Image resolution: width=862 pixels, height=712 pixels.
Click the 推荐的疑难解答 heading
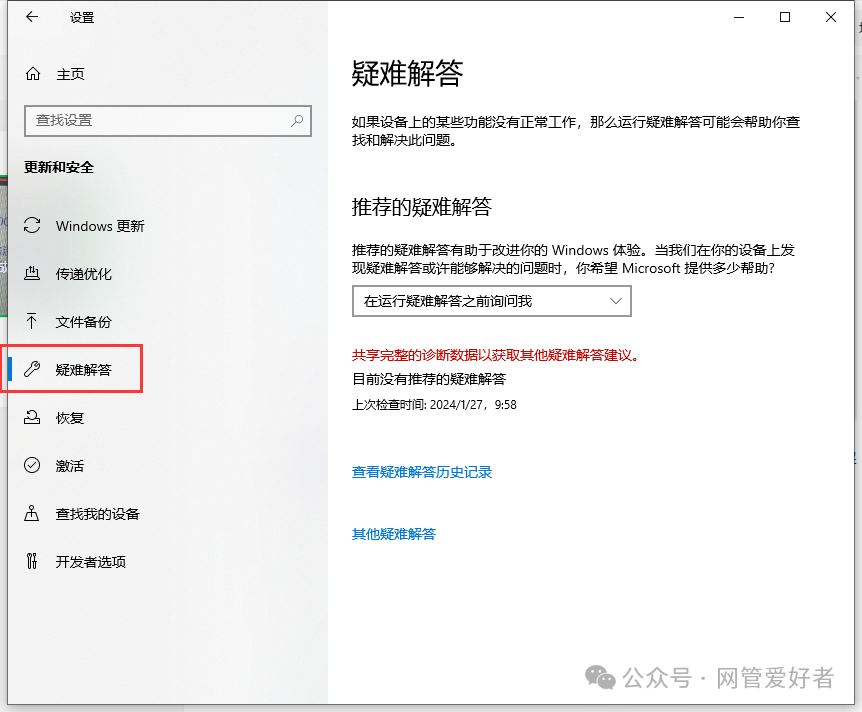click(422, 207)
